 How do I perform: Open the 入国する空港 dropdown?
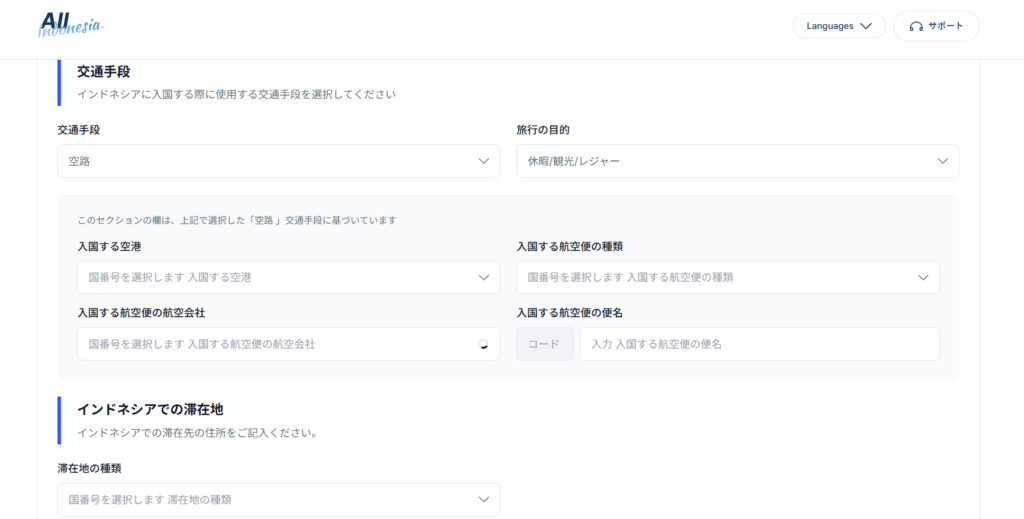tap(289, 277)
